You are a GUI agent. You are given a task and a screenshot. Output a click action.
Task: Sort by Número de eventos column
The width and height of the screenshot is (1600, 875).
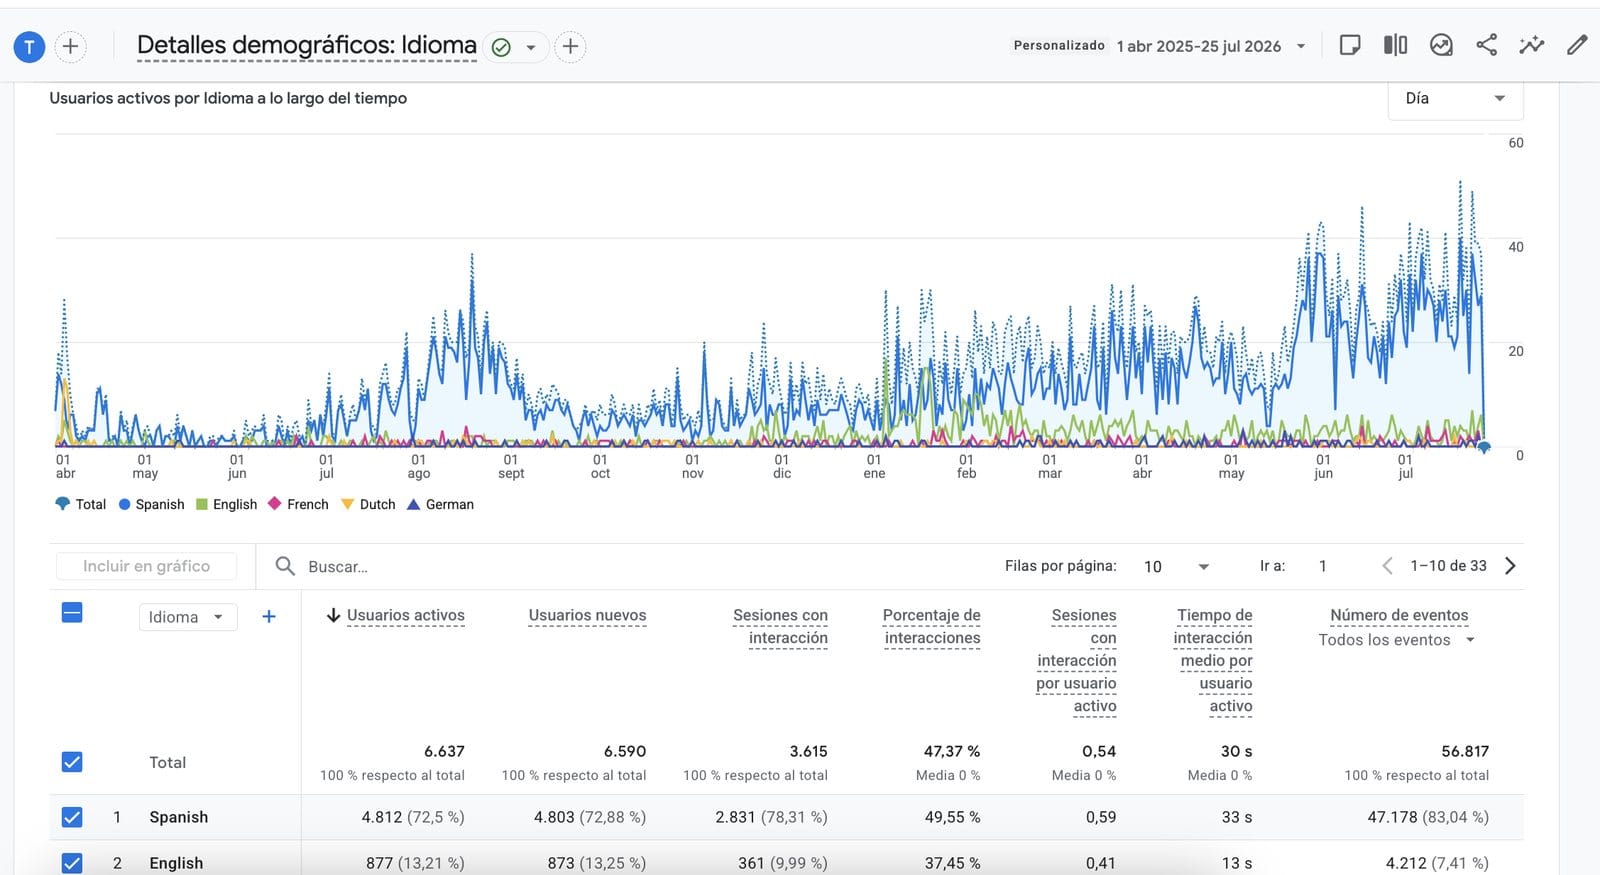coord(1399,615)
